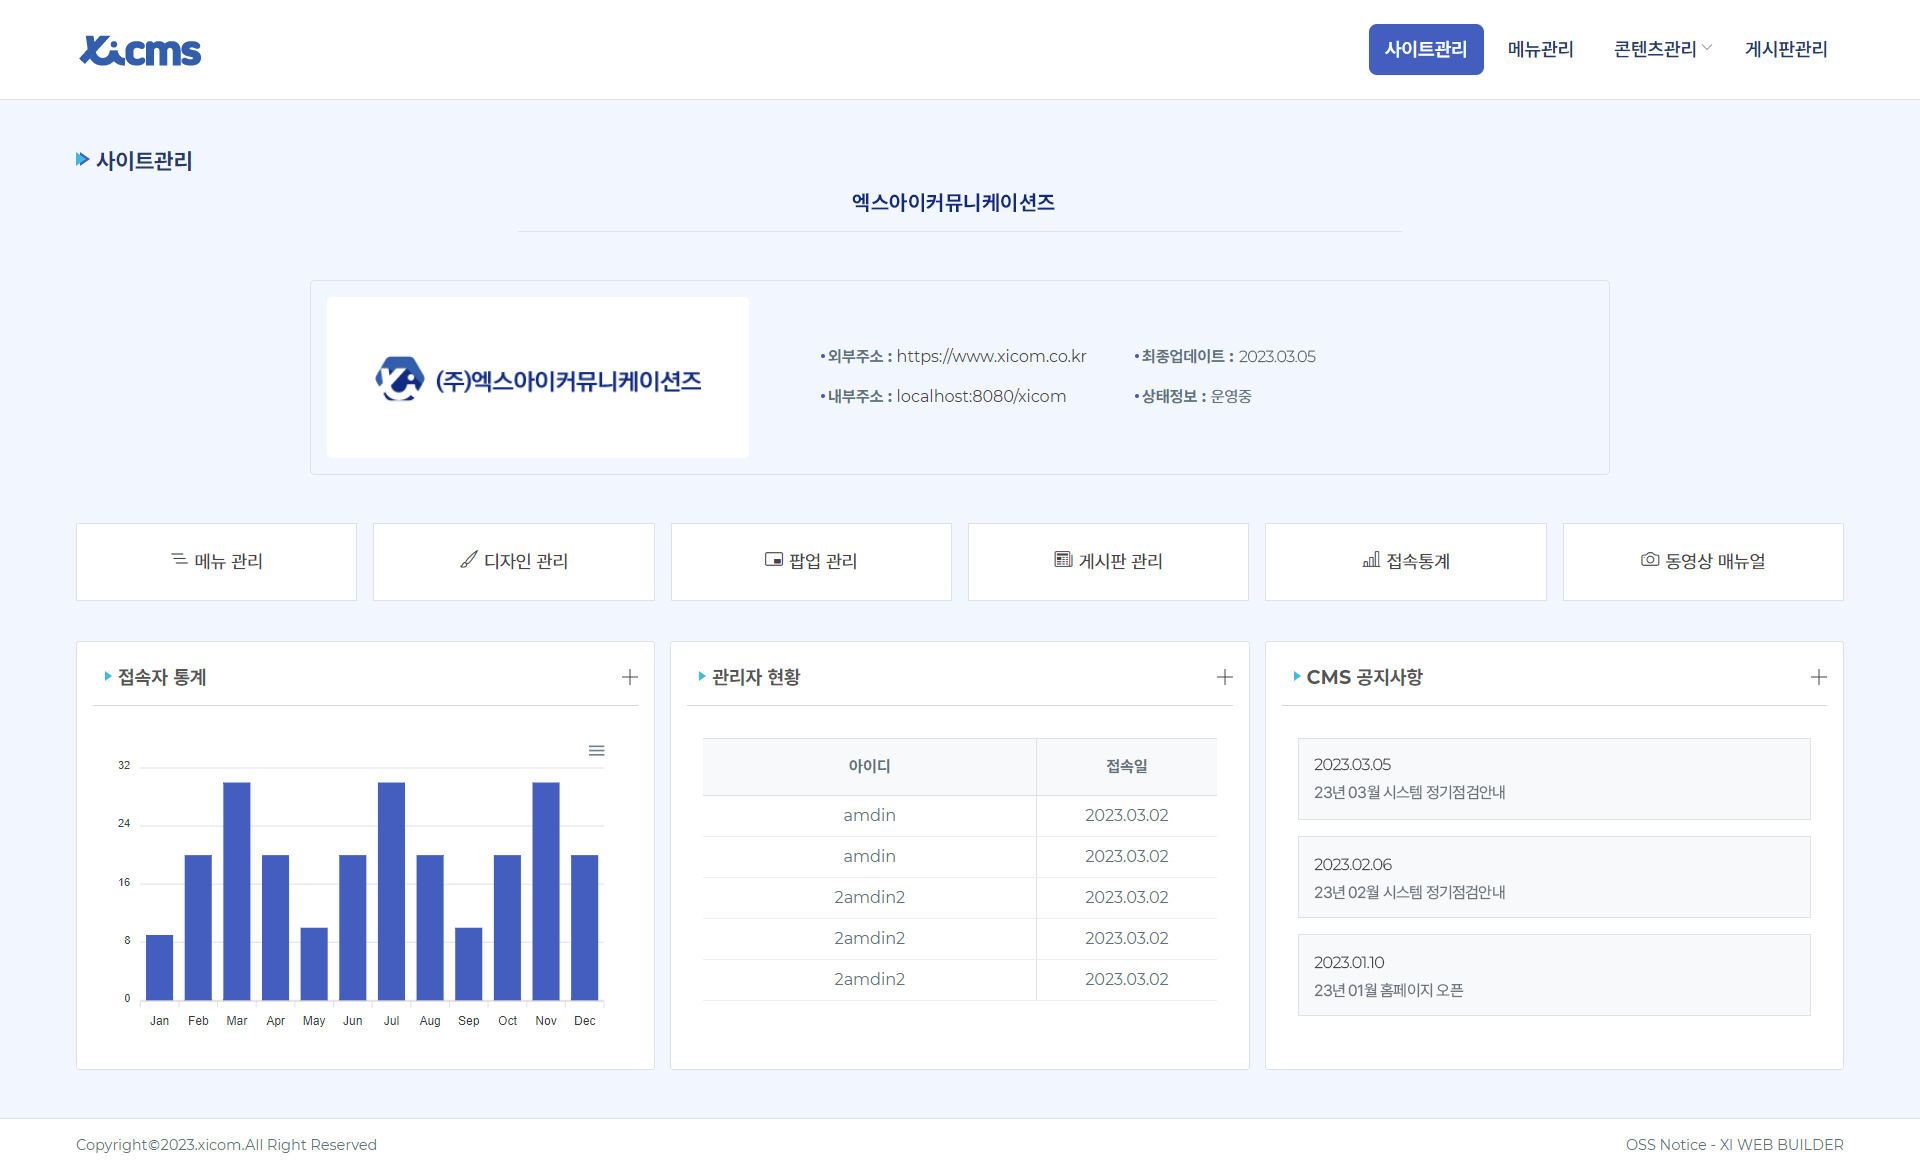The image size is (1920, 1172).
Task: Click the 게시판 관리 quick button
Action: coord(1108,562)
